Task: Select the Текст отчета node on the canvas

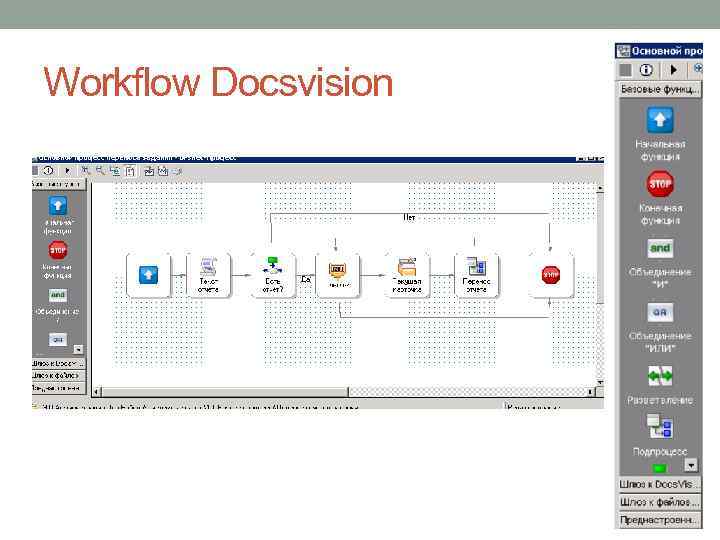Action: 208,275
